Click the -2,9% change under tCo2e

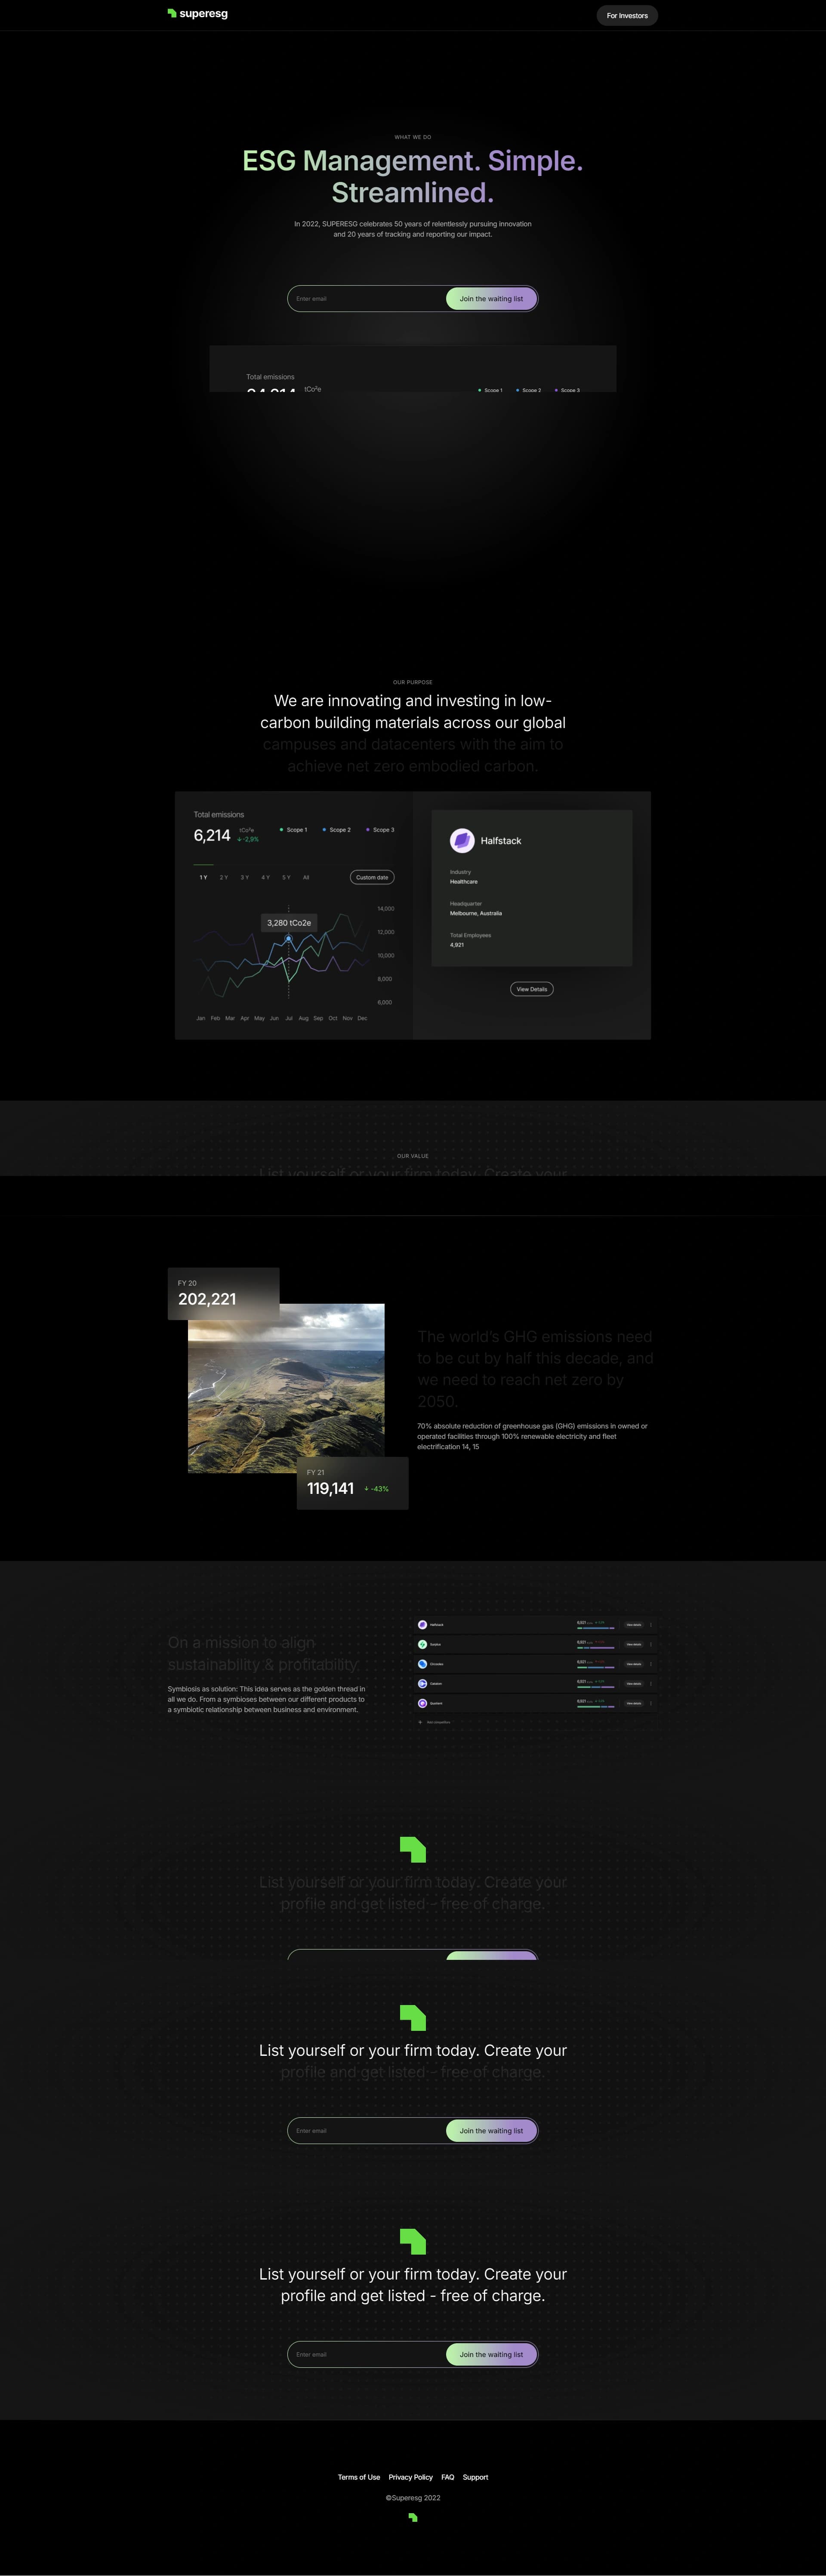248,839
